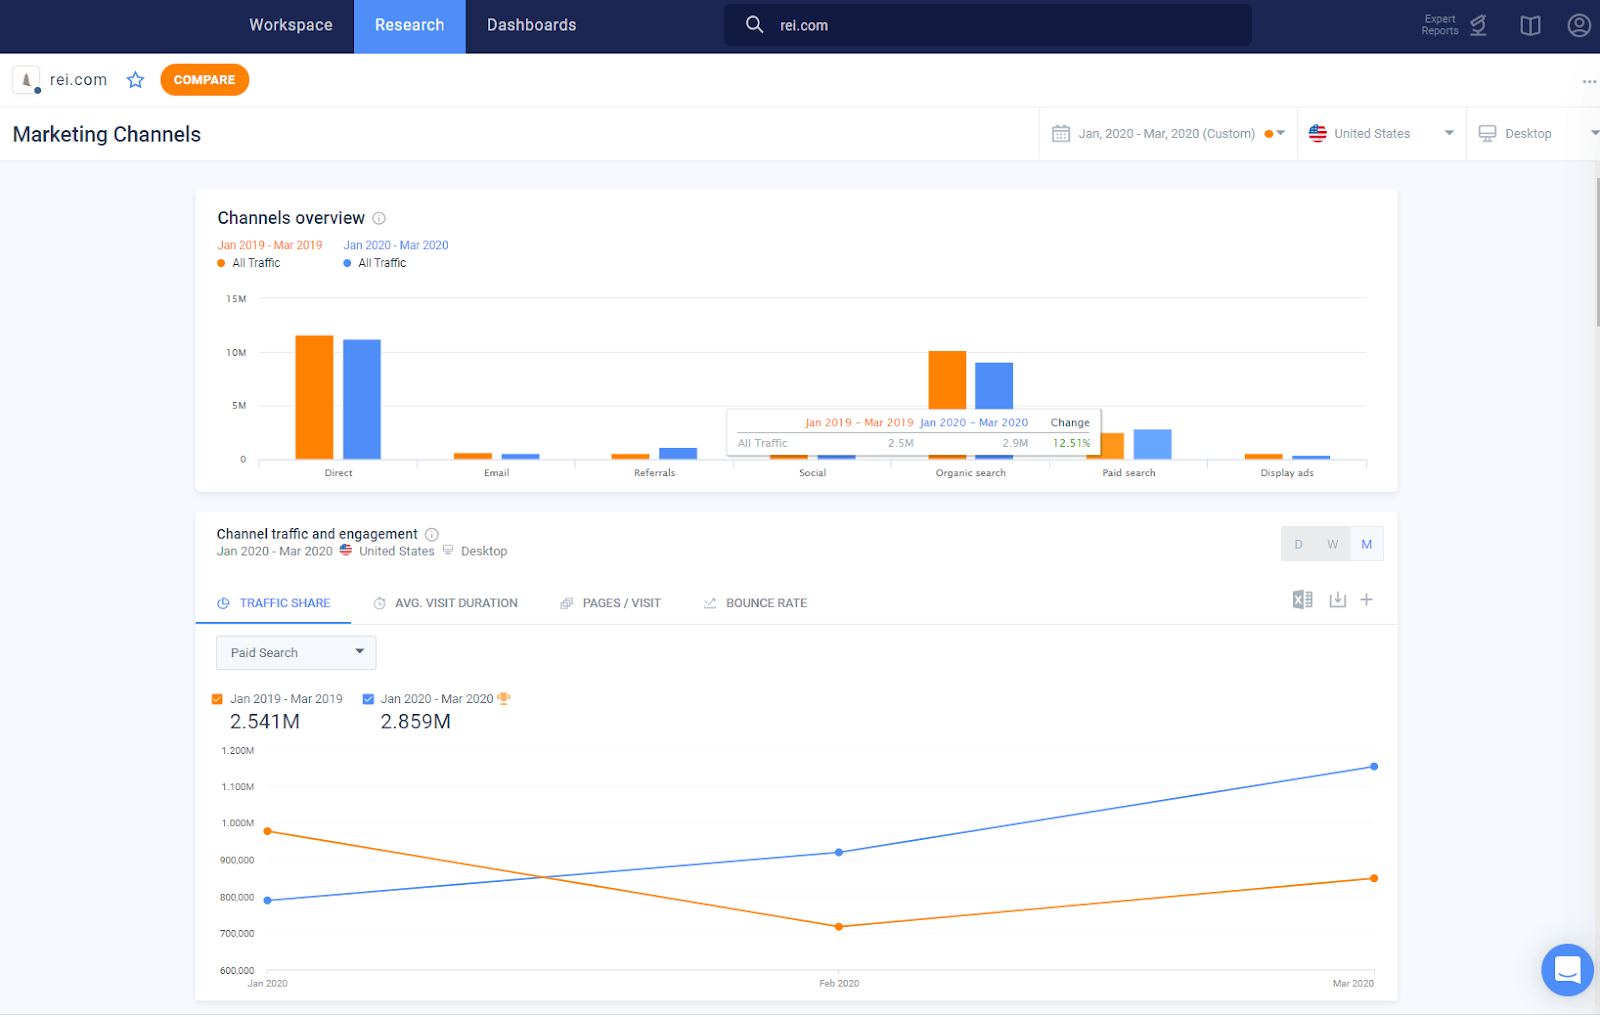1600x1017 pixels.
Task: Click the blue Referrals bar
Action: (x=678, y=454)
